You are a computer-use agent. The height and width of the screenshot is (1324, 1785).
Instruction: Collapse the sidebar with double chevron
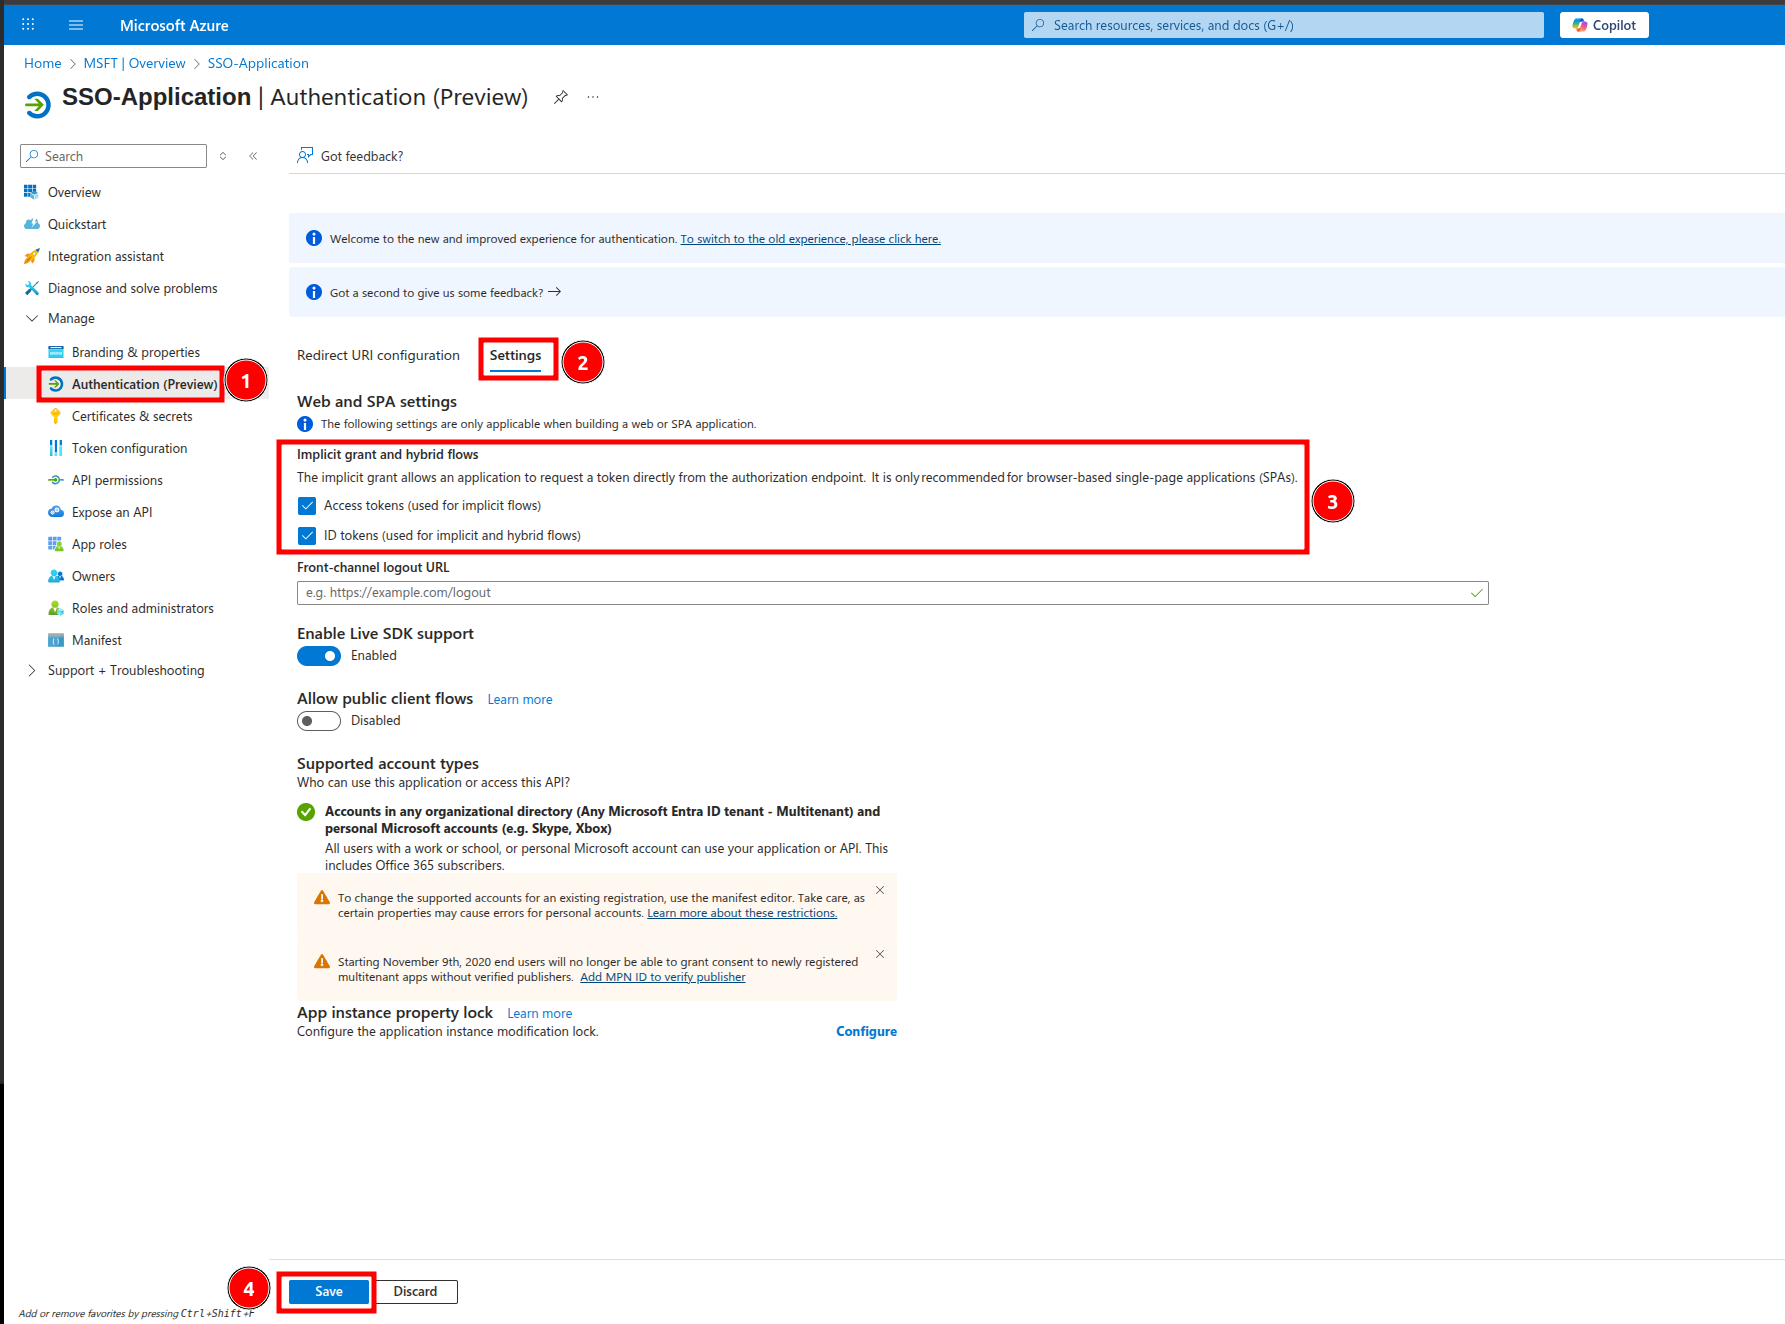(253, 156)
